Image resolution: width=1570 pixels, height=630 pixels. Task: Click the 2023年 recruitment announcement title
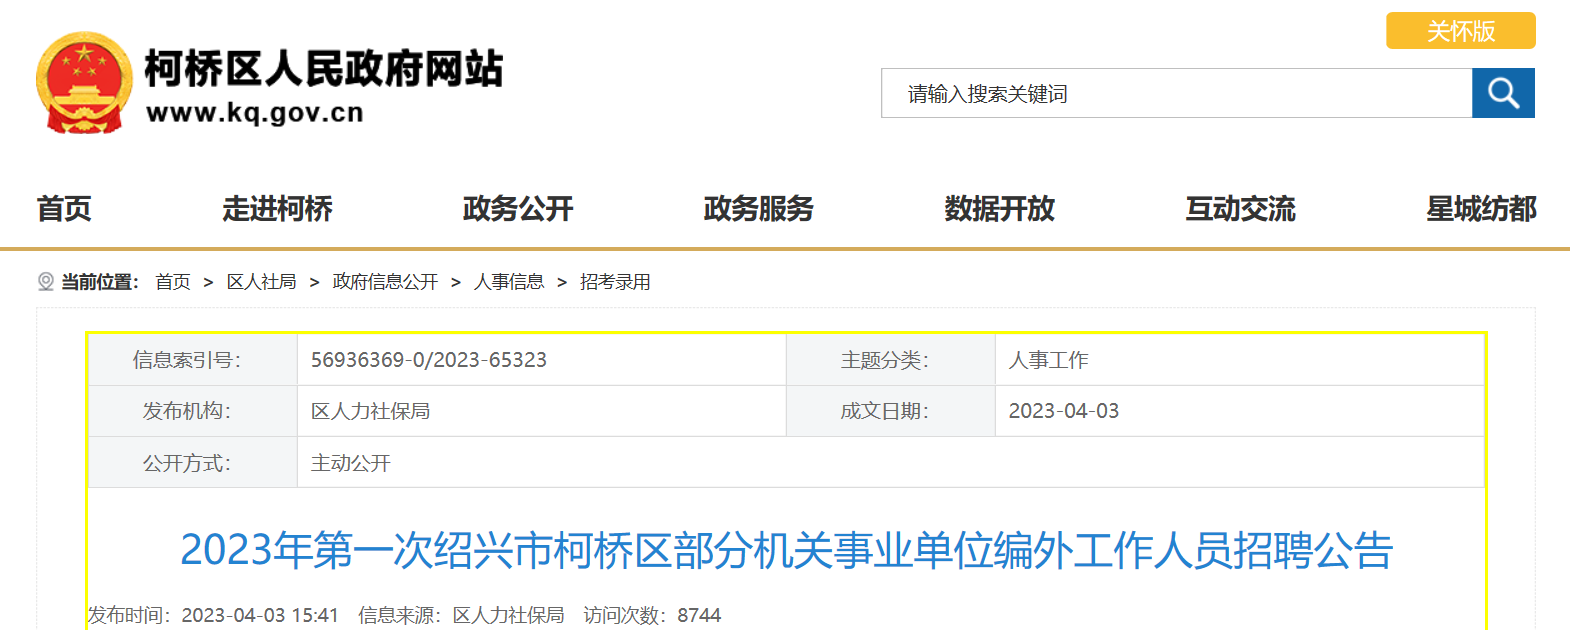click(786, 550)
